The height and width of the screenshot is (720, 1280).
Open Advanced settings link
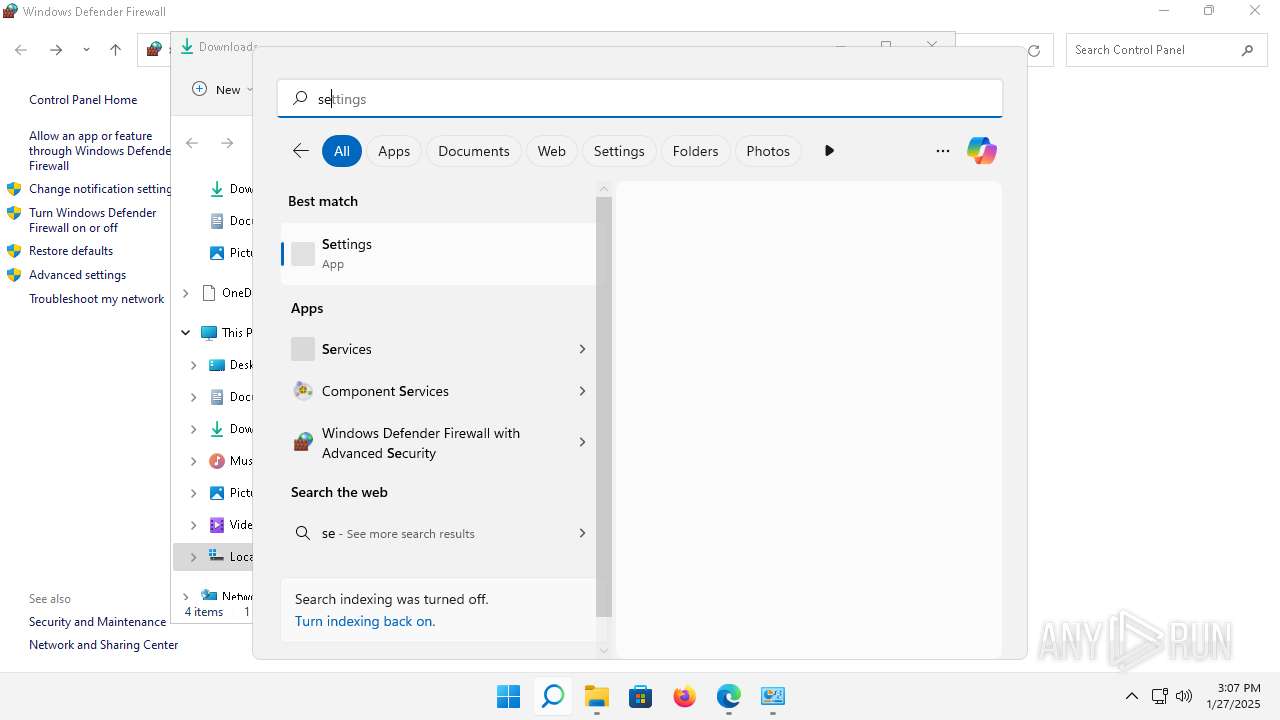(x=77, y=275)
